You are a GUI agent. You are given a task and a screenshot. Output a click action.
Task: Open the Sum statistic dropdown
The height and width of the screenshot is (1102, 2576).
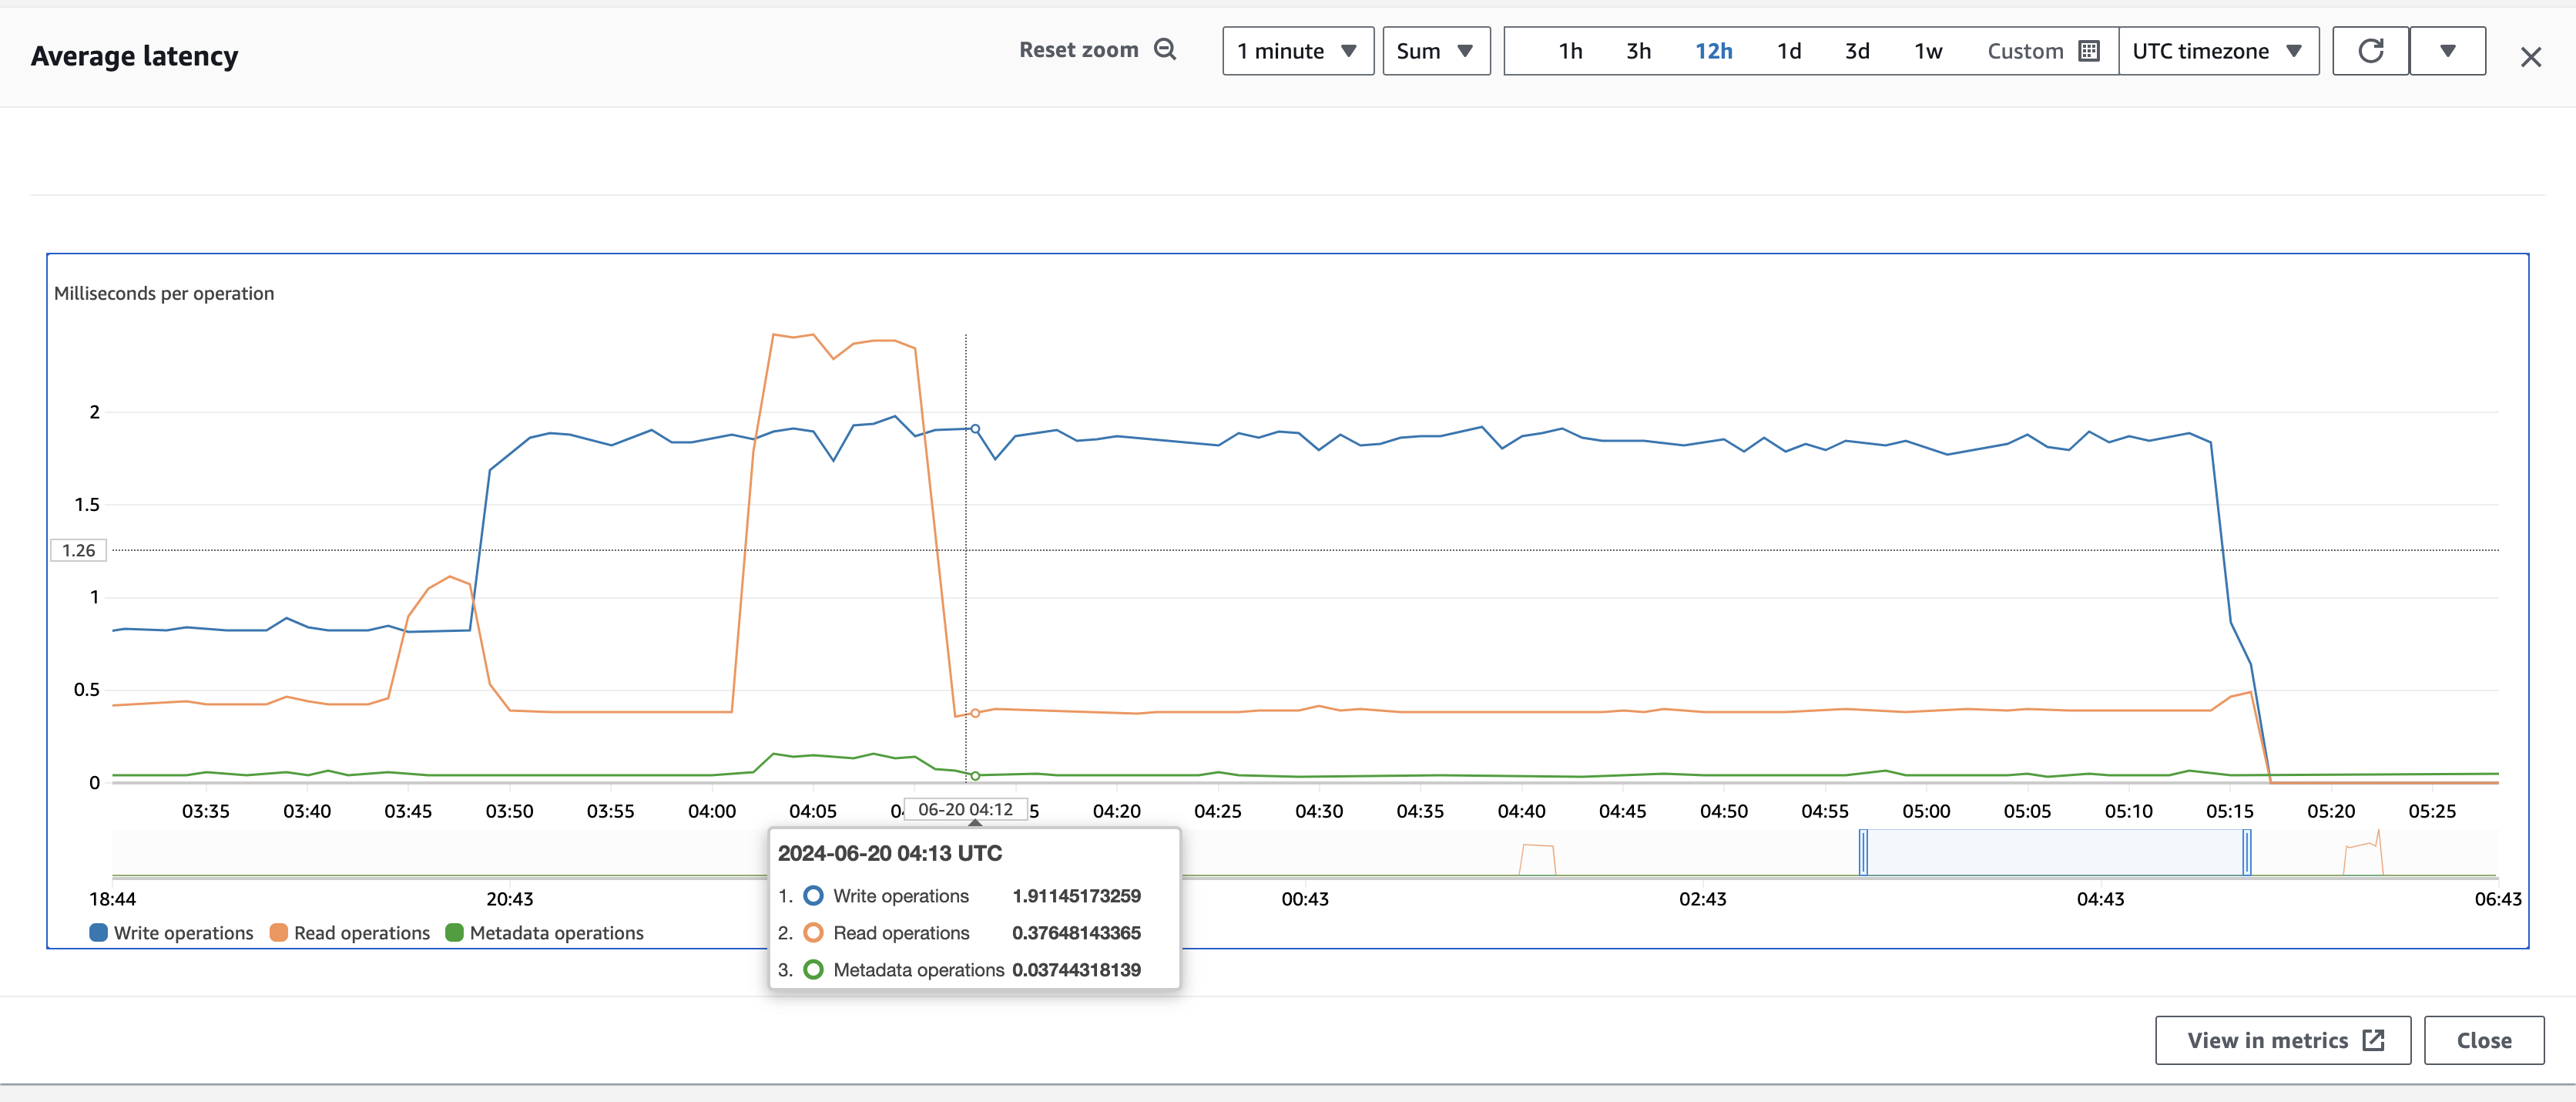1435,51
